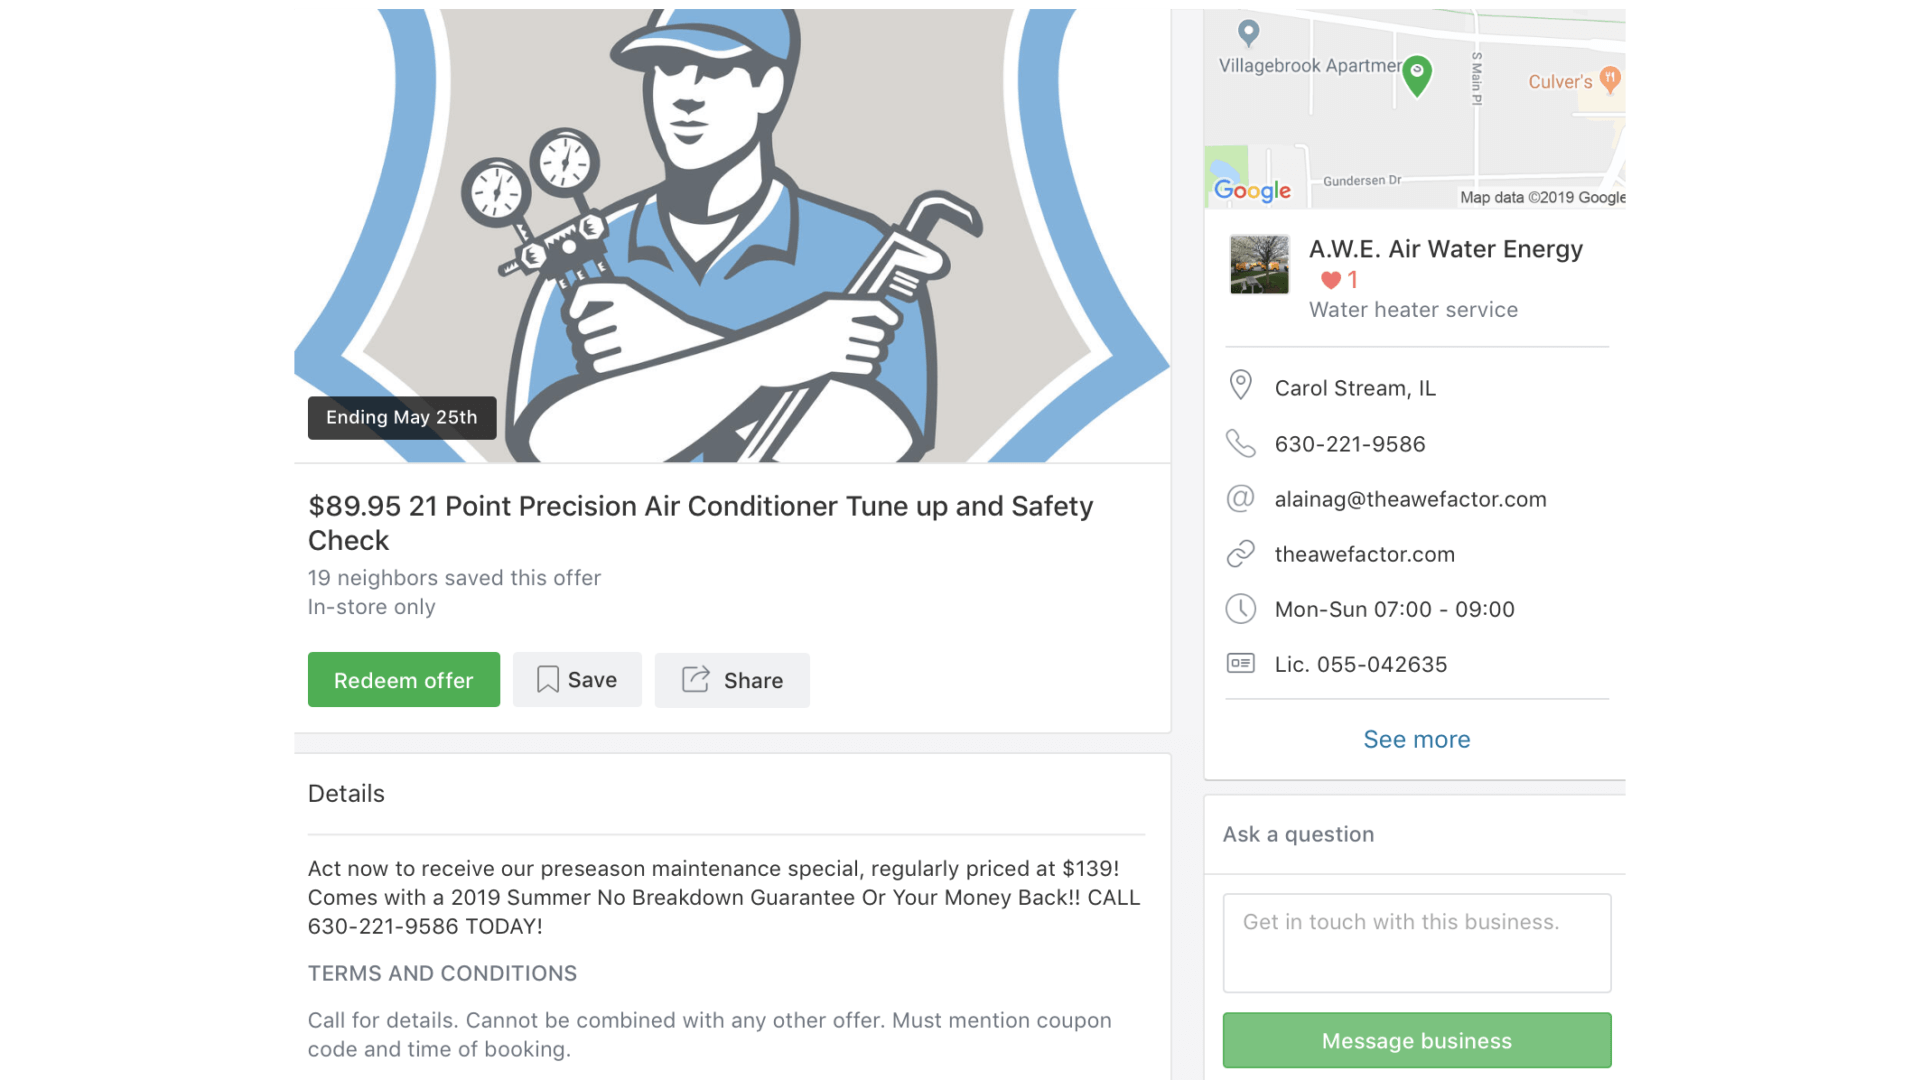Click the clock/hours icon

(x=1240, y=608)
